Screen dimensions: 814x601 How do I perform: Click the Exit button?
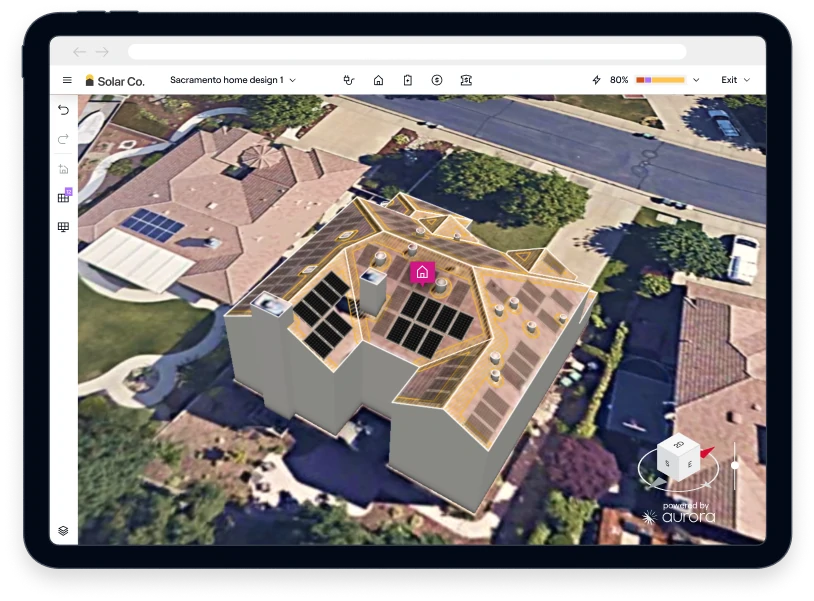pos(731,79)
